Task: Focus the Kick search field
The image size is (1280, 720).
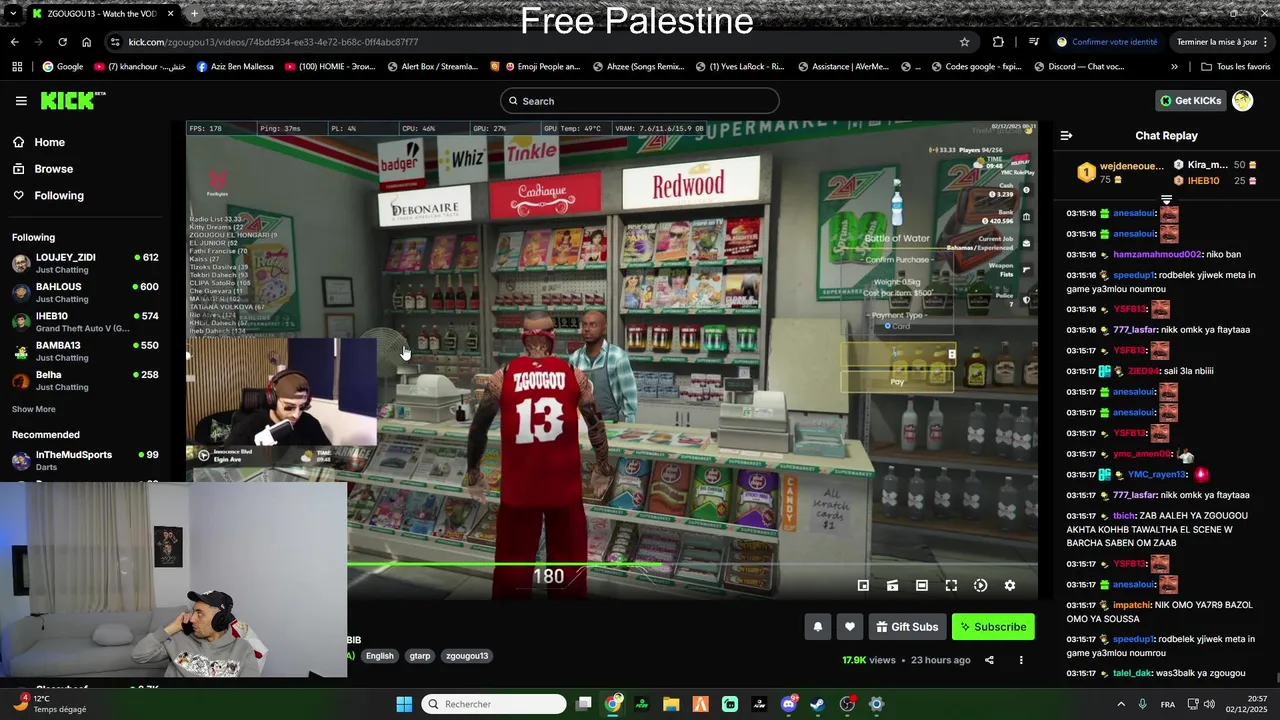Action: (x=640, y=101)
